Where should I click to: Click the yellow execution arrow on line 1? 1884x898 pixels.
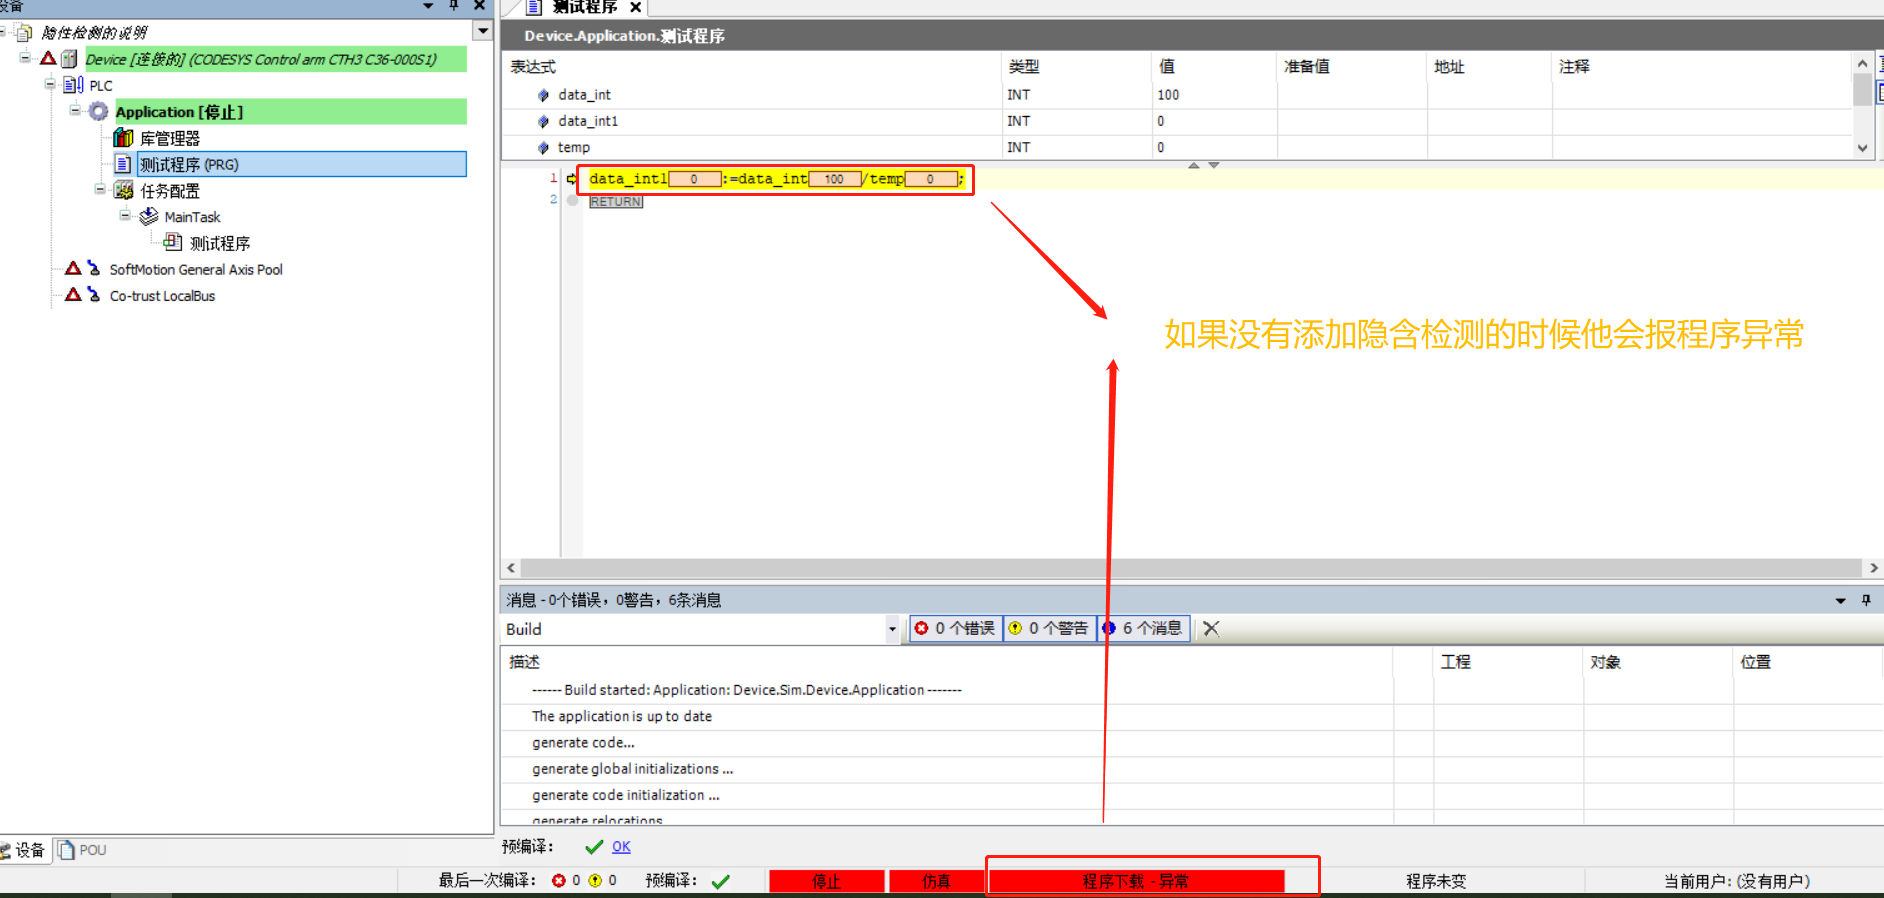(x=572, y=179)
